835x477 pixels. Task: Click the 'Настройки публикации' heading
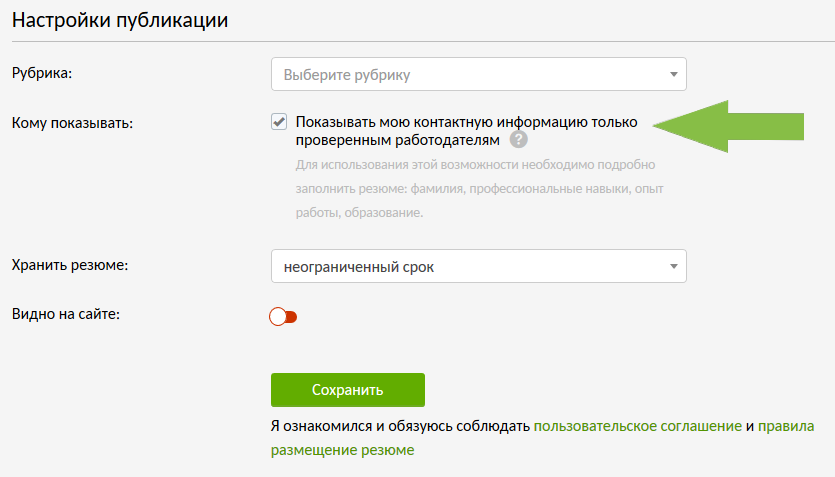tap(120, 20)
